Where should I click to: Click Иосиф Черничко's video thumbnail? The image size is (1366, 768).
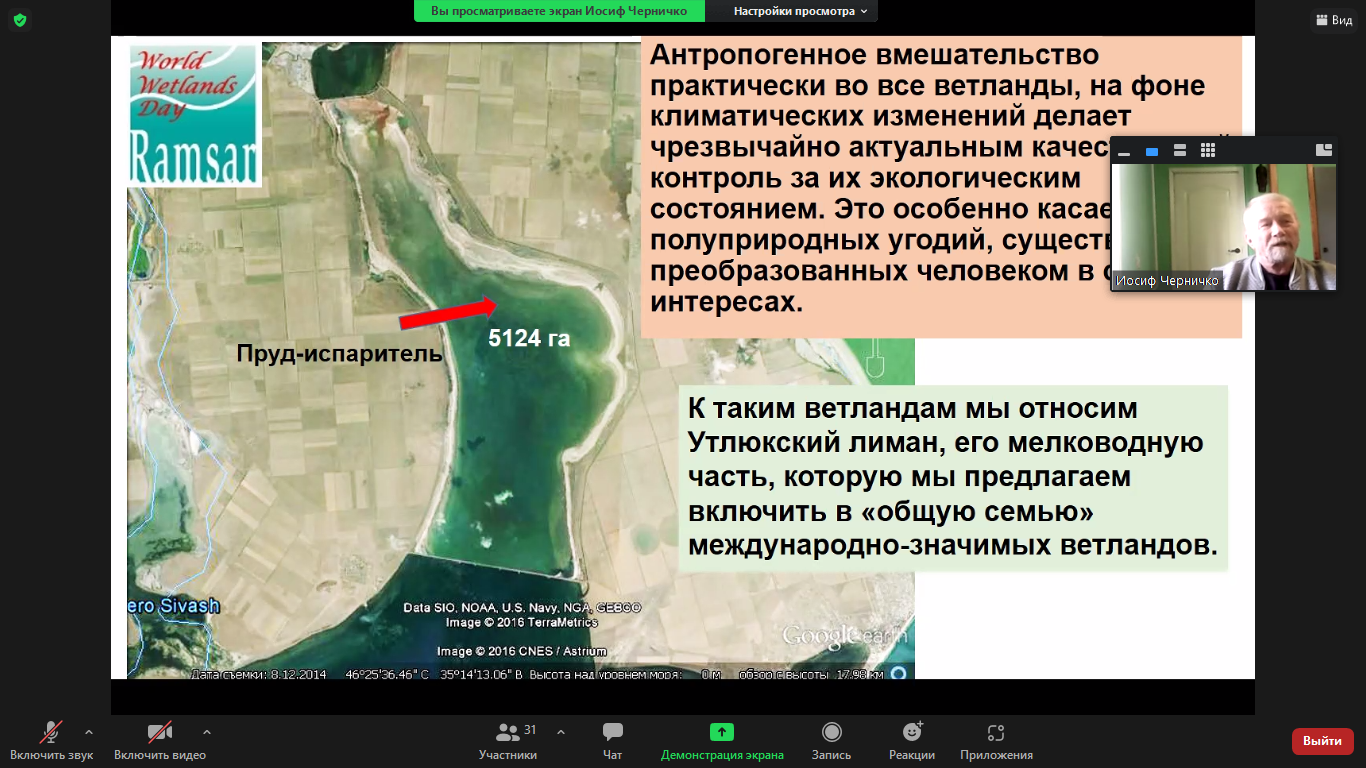click(1223, 227)
